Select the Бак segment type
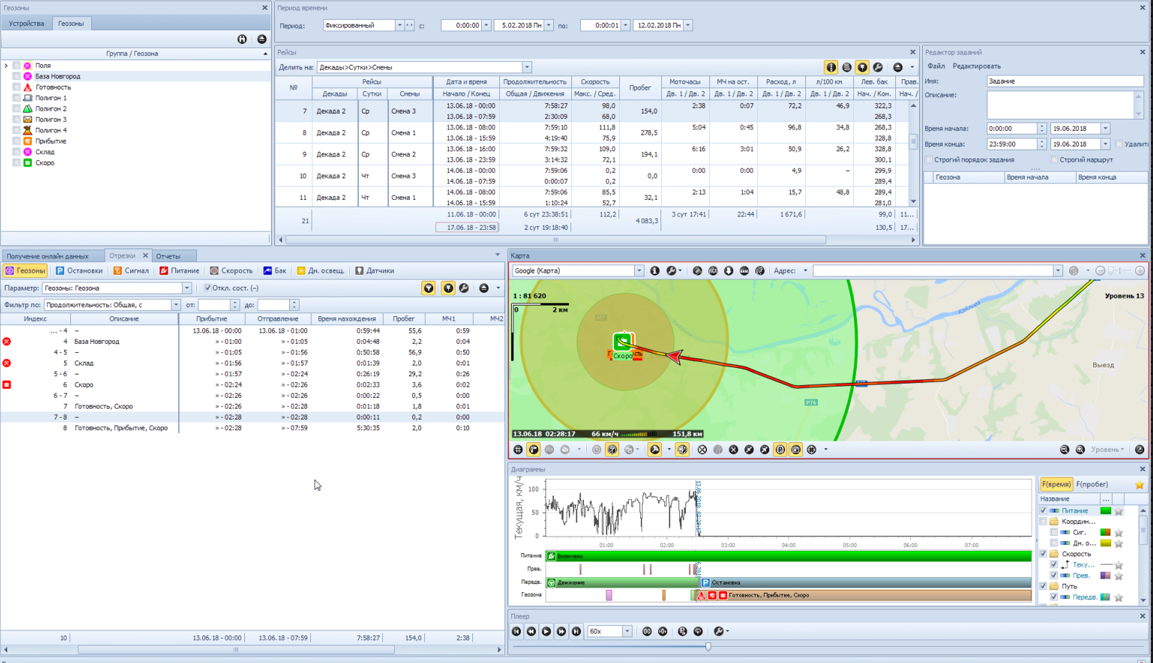The image size is (1153, 663). [275, 270]
